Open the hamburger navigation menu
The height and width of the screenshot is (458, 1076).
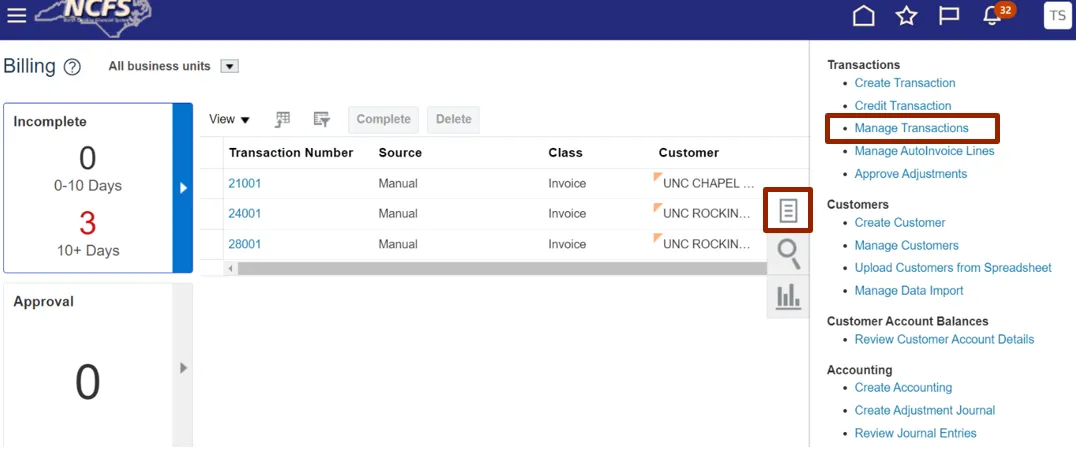(x=16, y=15)
